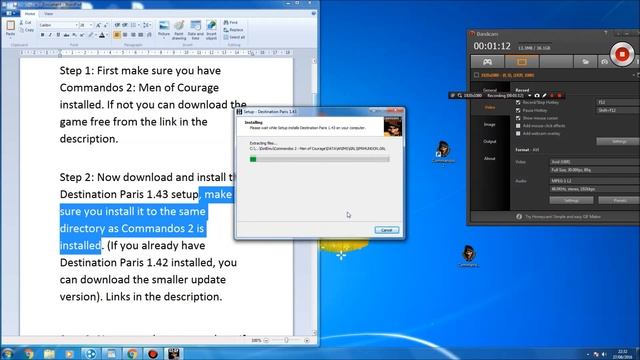Screen dimensions: 640x360
Task: Click the Grow font icon
Action: (x=98, y=25)
